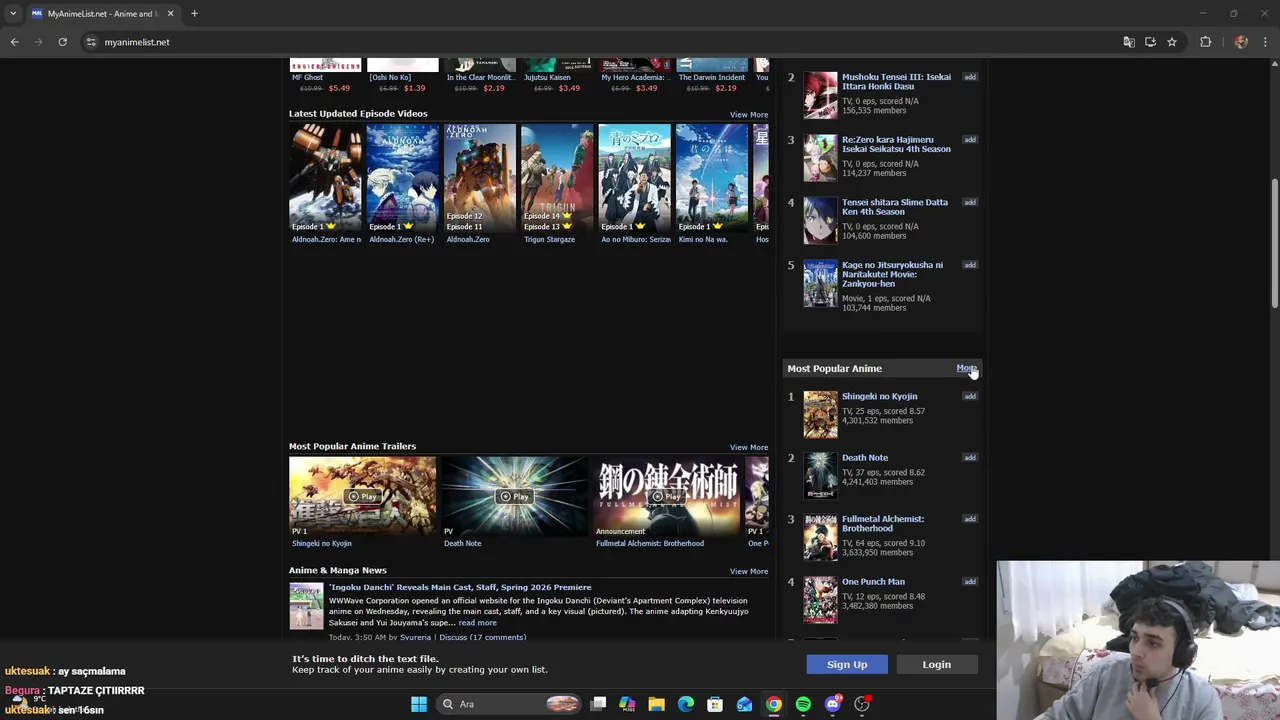
Task: Add Fullmetal Alchemist: Brotherhood to list
Action: [970, 519]
